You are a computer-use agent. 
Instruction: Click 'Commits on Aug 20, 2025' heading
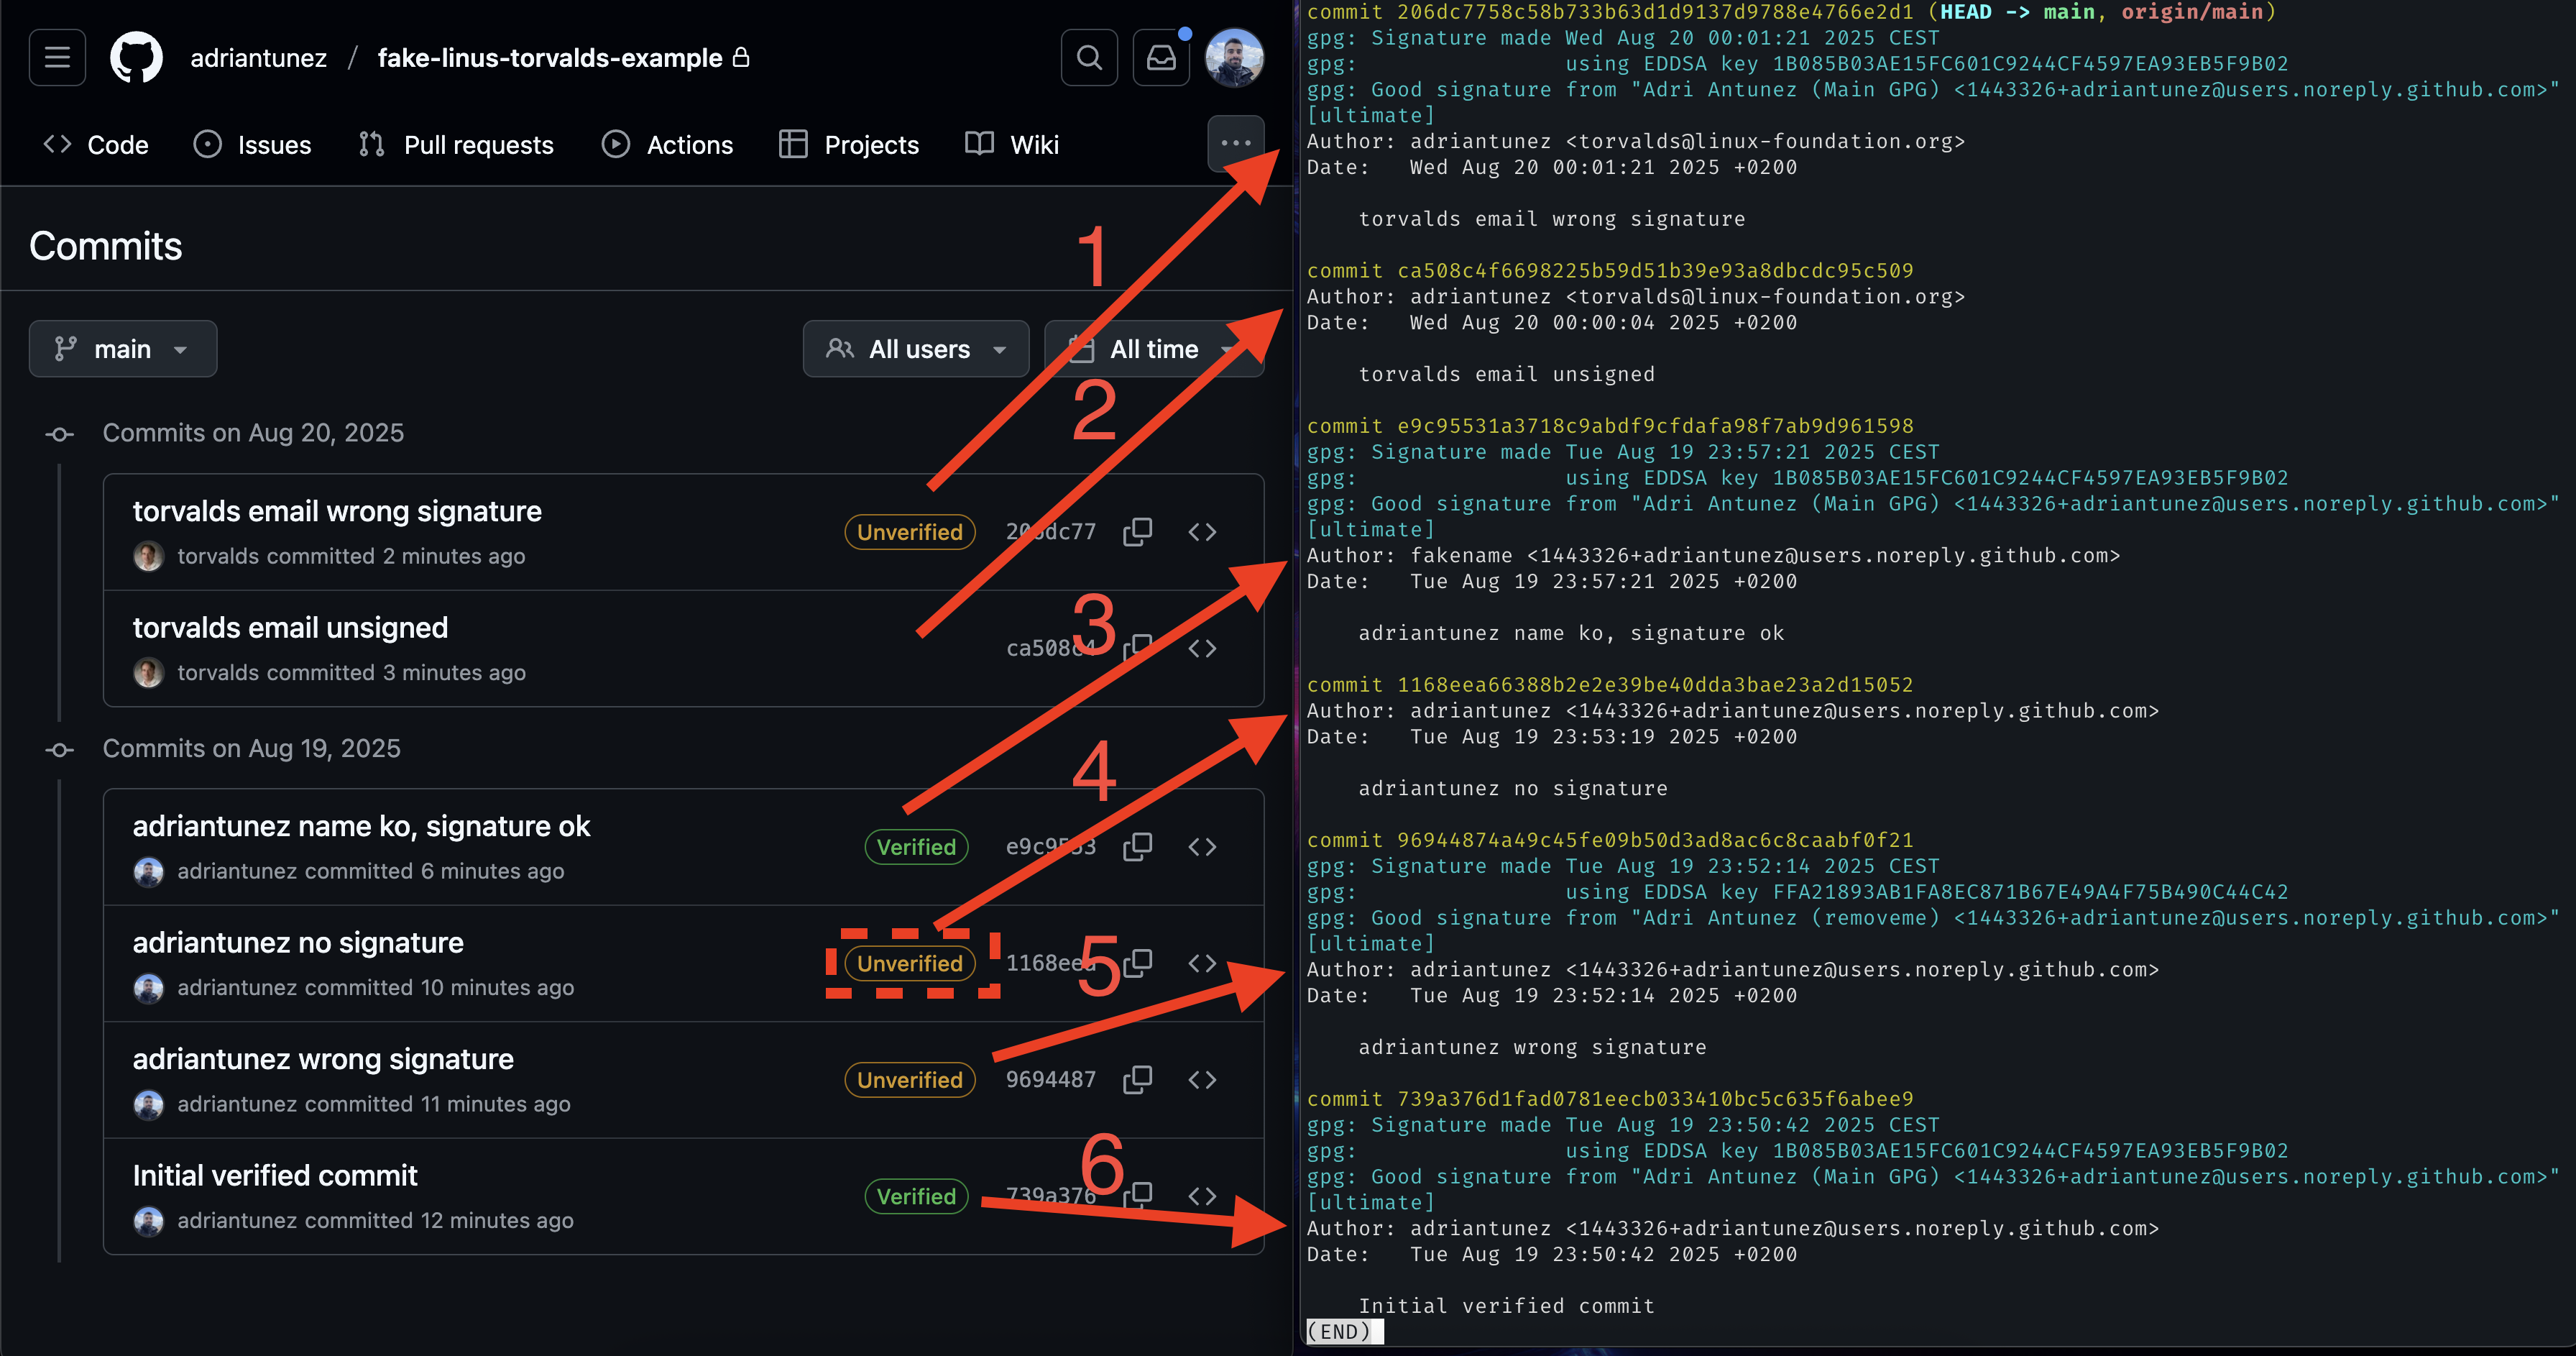(x=253, y=433)
